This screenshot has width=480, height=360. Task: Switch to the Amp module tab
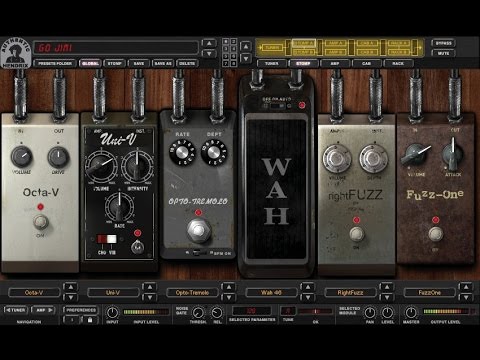(x=335, y=63)
